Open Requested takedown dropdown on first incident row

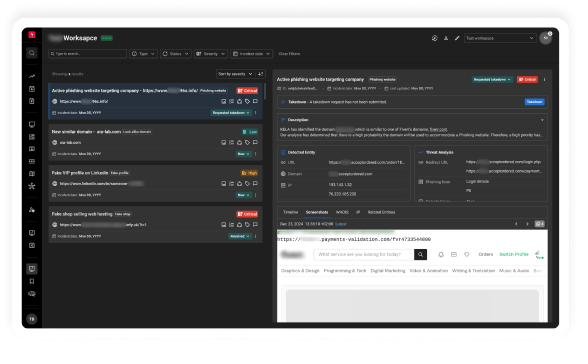(x=231, y=113)
